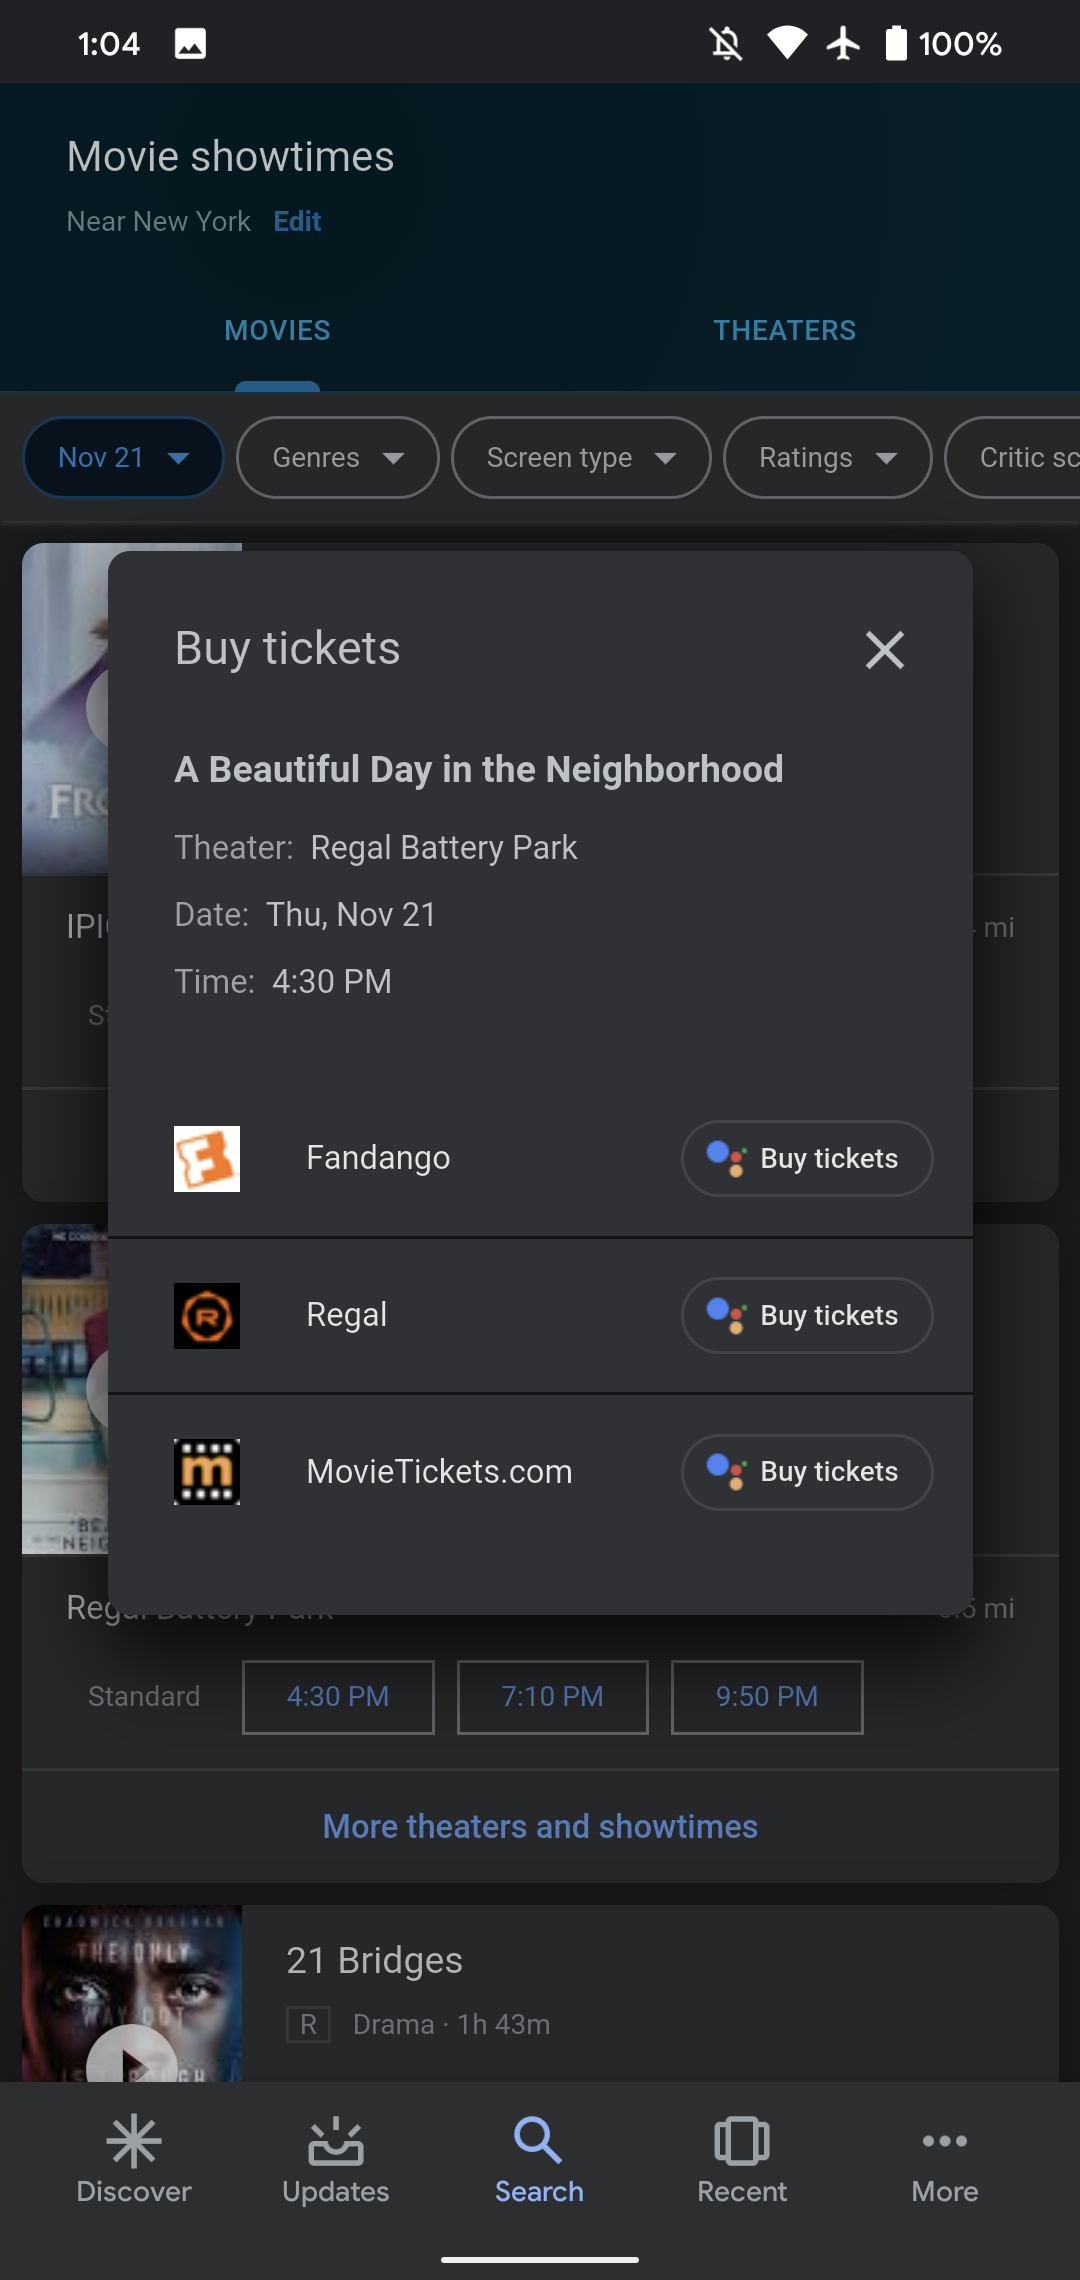Open the Updates section
The image size is (1080, 2280).
click(x=336, y=2160)
